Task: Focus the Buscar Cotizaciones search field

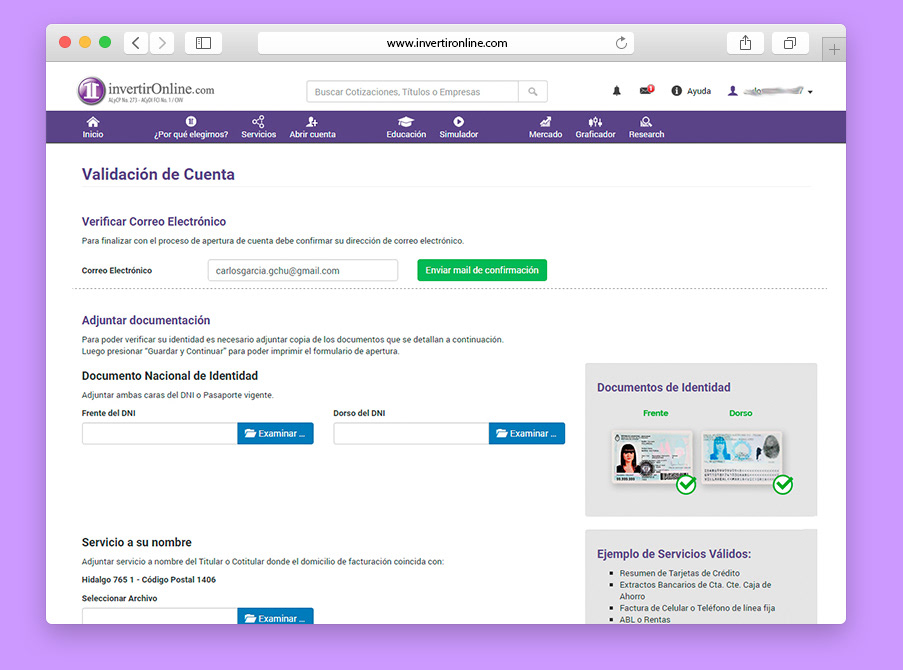Action: tap(412, 92)
